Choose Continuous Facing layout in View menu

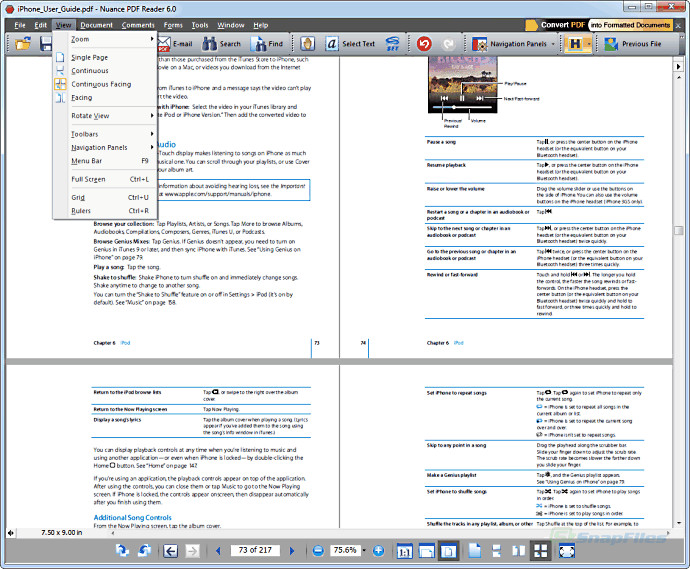coord(105,84)
